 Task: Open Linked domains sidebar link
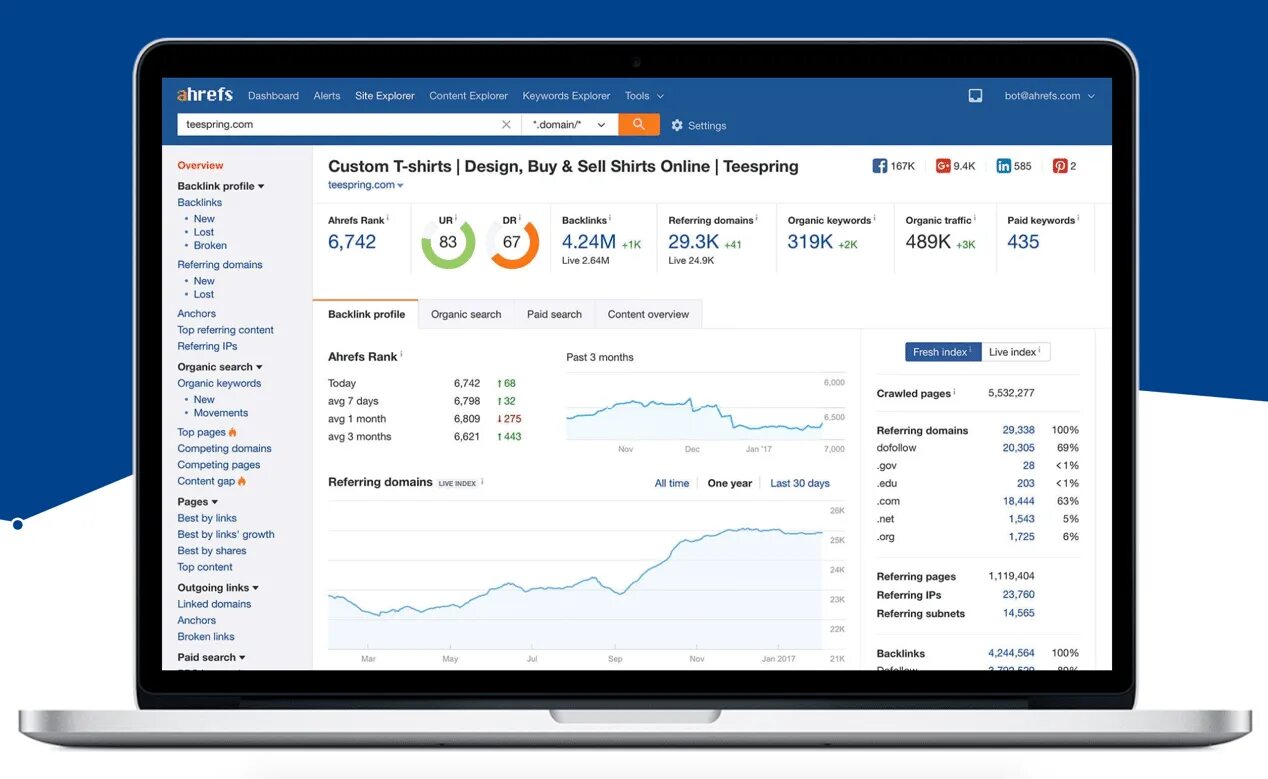[214, 604]
